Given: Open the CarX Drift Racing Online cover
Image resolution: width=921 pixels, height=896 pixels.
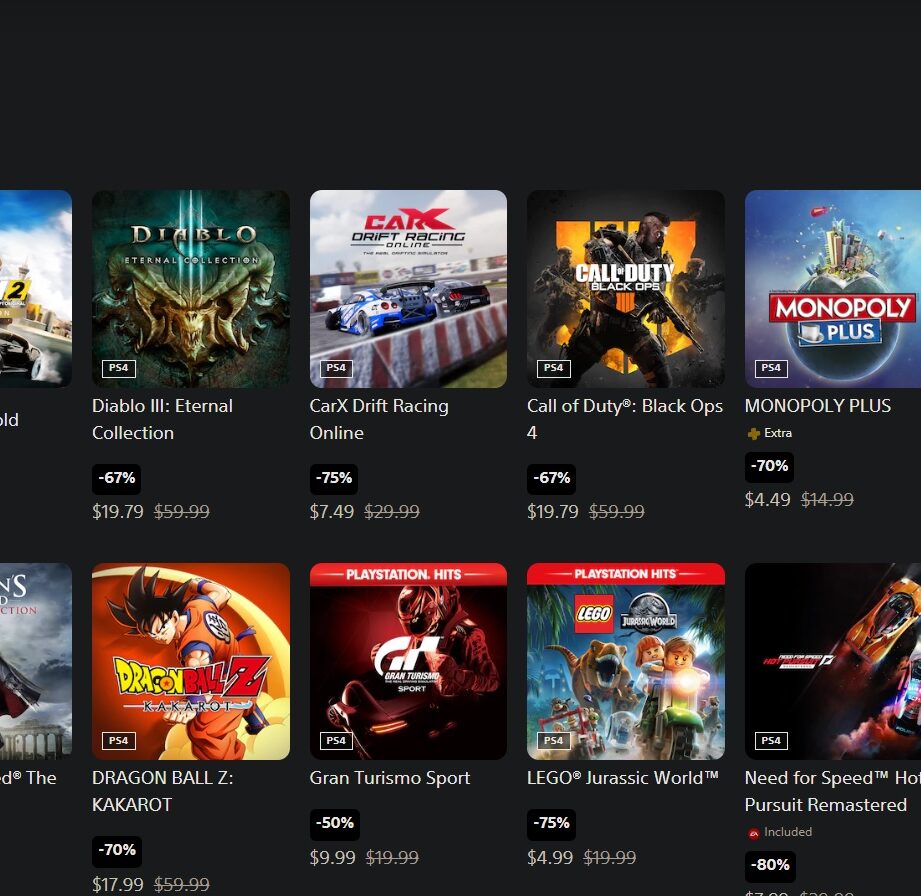Looking at the screenshot, I should click(408, 288).
